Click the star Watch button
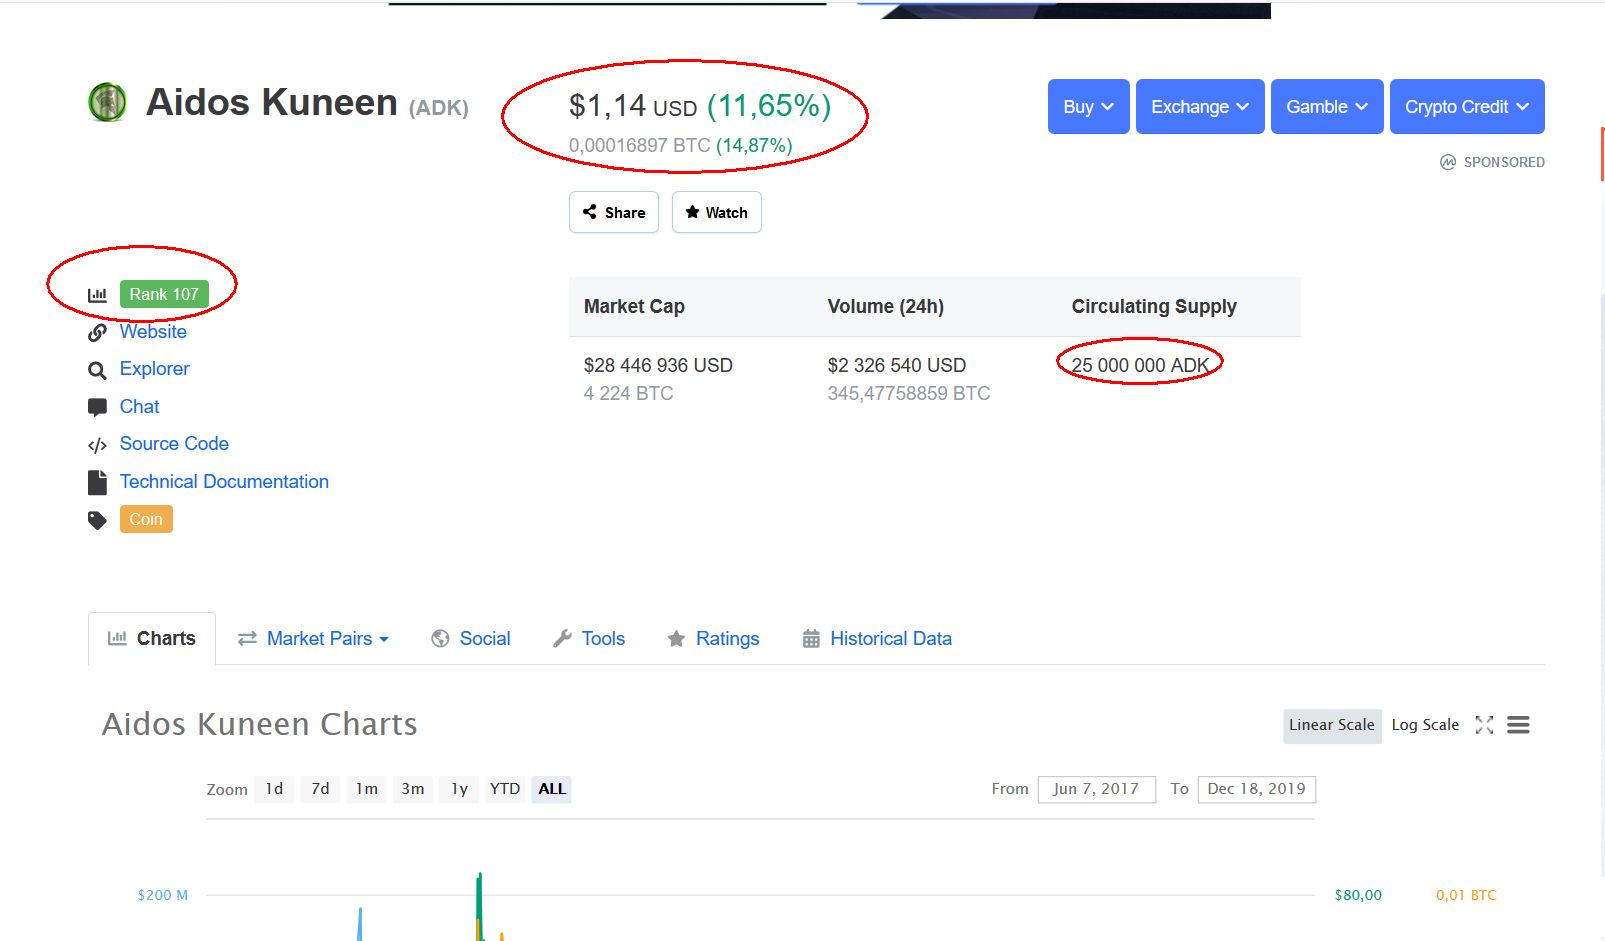The height and width of the screenshot is (941, 1605). [717, 212]
